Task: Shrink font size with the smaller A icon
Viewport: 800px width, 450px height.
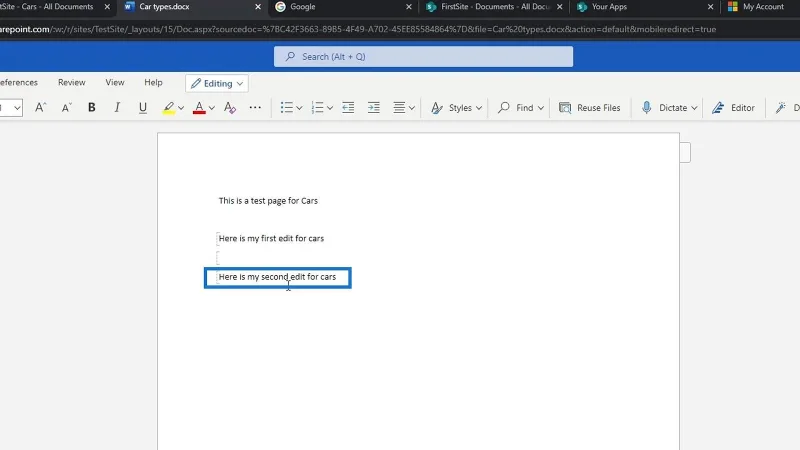Action: [x=66, y=108]
